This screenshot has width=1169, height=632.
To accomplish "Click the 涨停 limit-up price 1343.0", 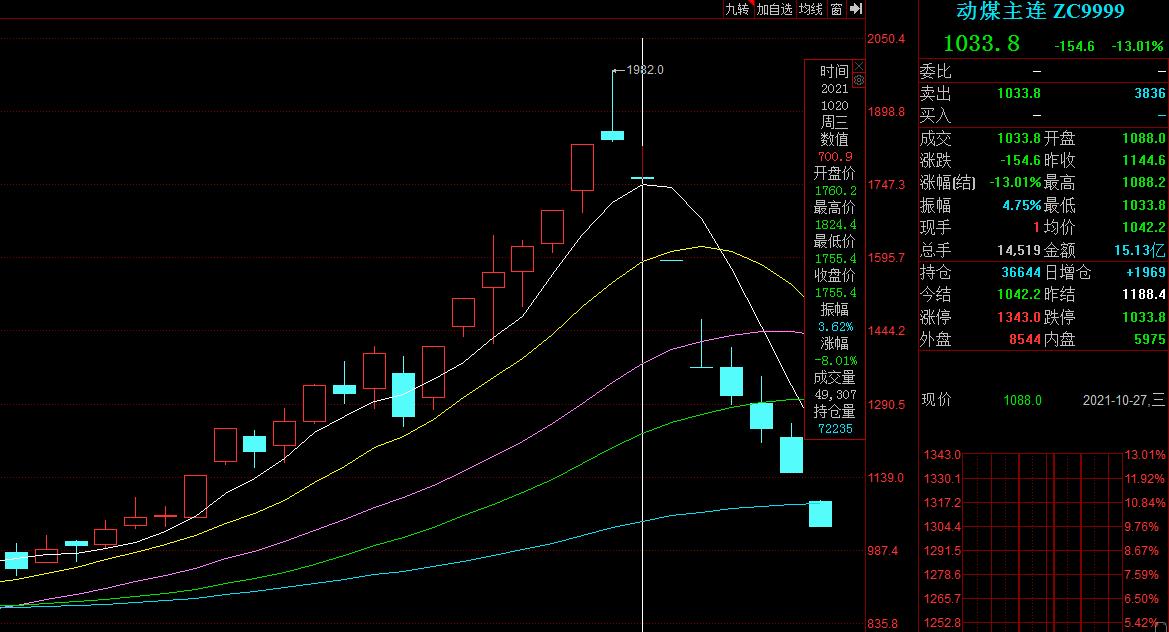I will pyautogui.click(x=1018, y=318).
